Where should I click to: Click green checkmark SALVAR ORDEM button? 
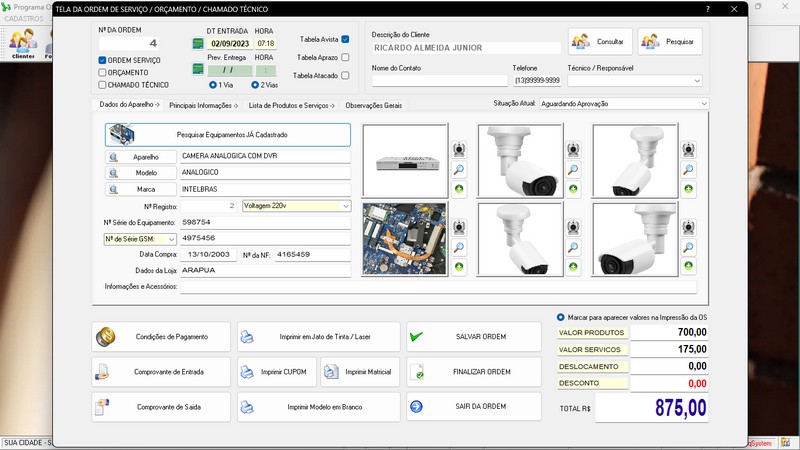pos(474,337)
